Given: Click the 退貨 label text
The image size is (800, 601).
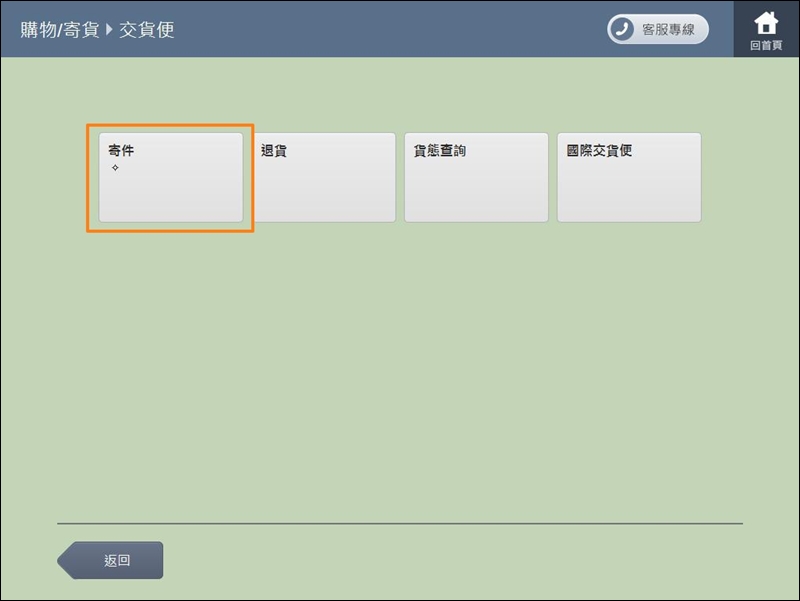Looking at the screenshot, I should pos(274,151).
